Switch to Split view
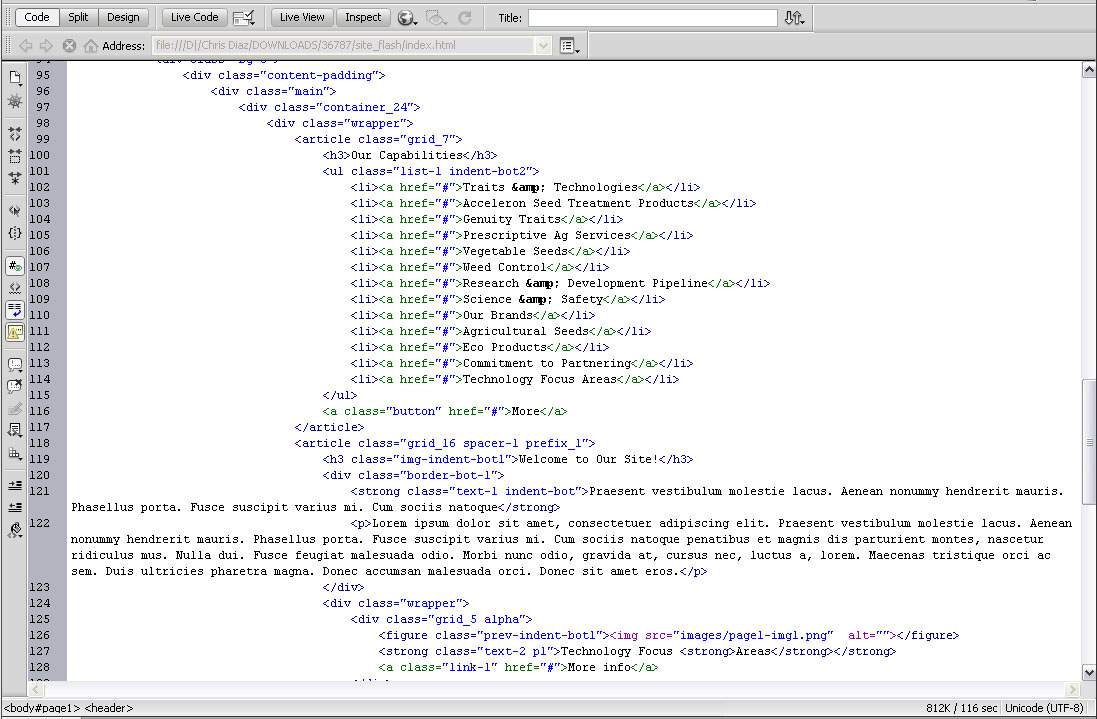Viewport: 1097px width, 719px height. click(x=78, y=17)
